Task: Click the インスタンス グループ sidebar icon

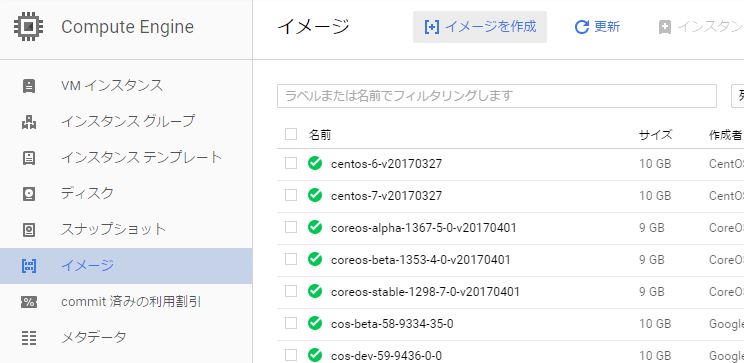Action: click(x=29, y=122)
